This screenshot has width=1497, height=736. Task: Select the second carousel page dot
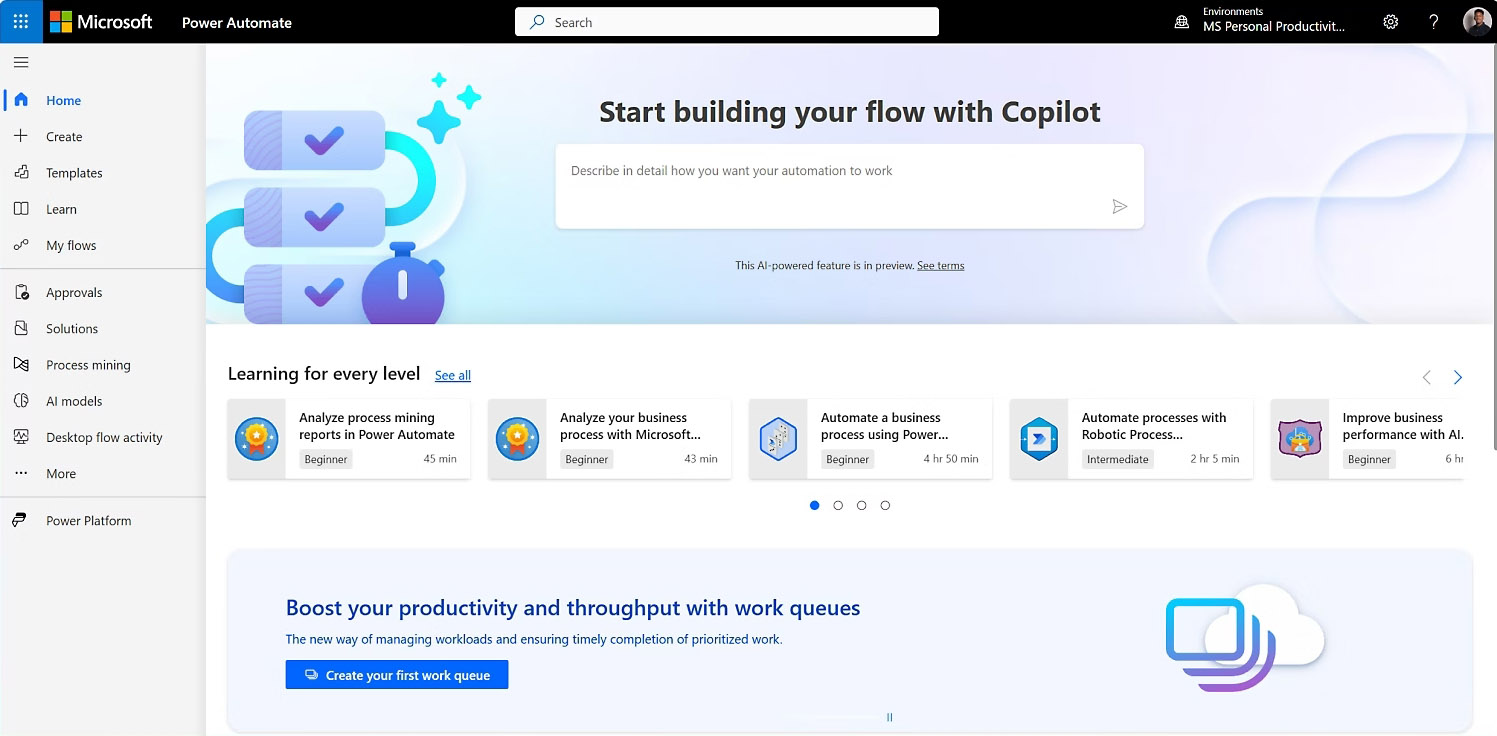838,506
